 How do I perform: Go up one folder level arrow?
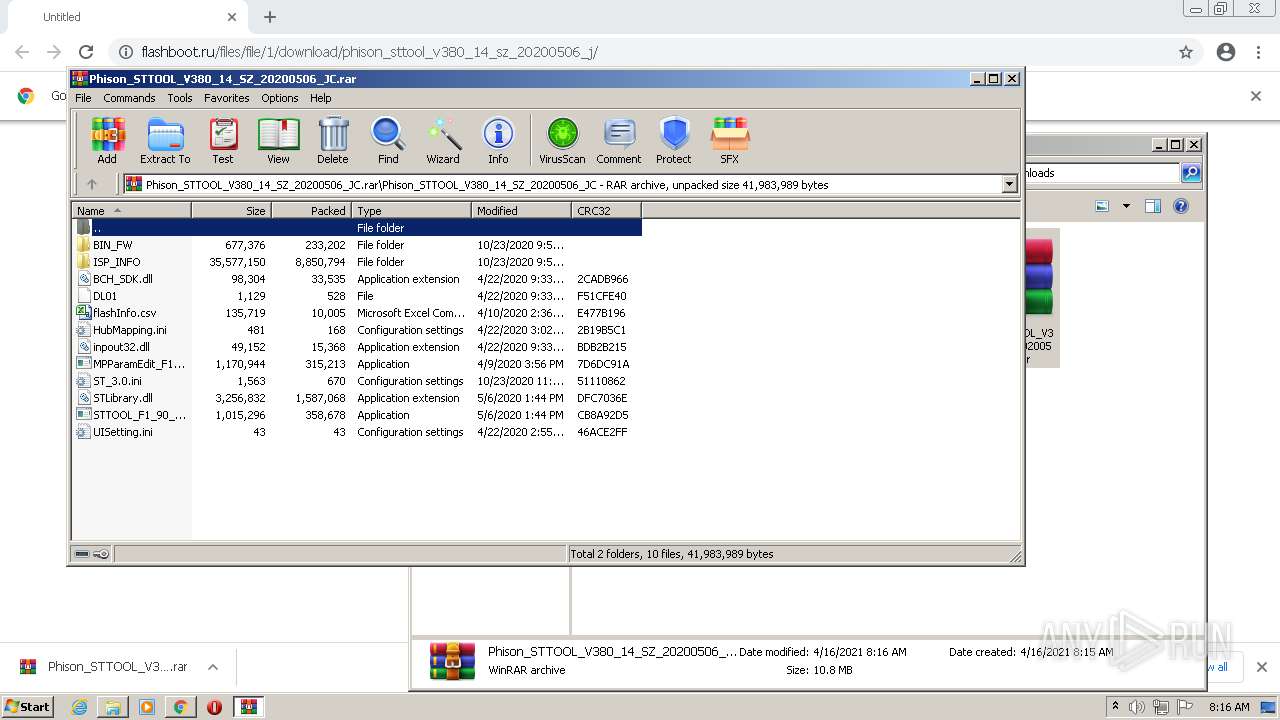(92, 184)
